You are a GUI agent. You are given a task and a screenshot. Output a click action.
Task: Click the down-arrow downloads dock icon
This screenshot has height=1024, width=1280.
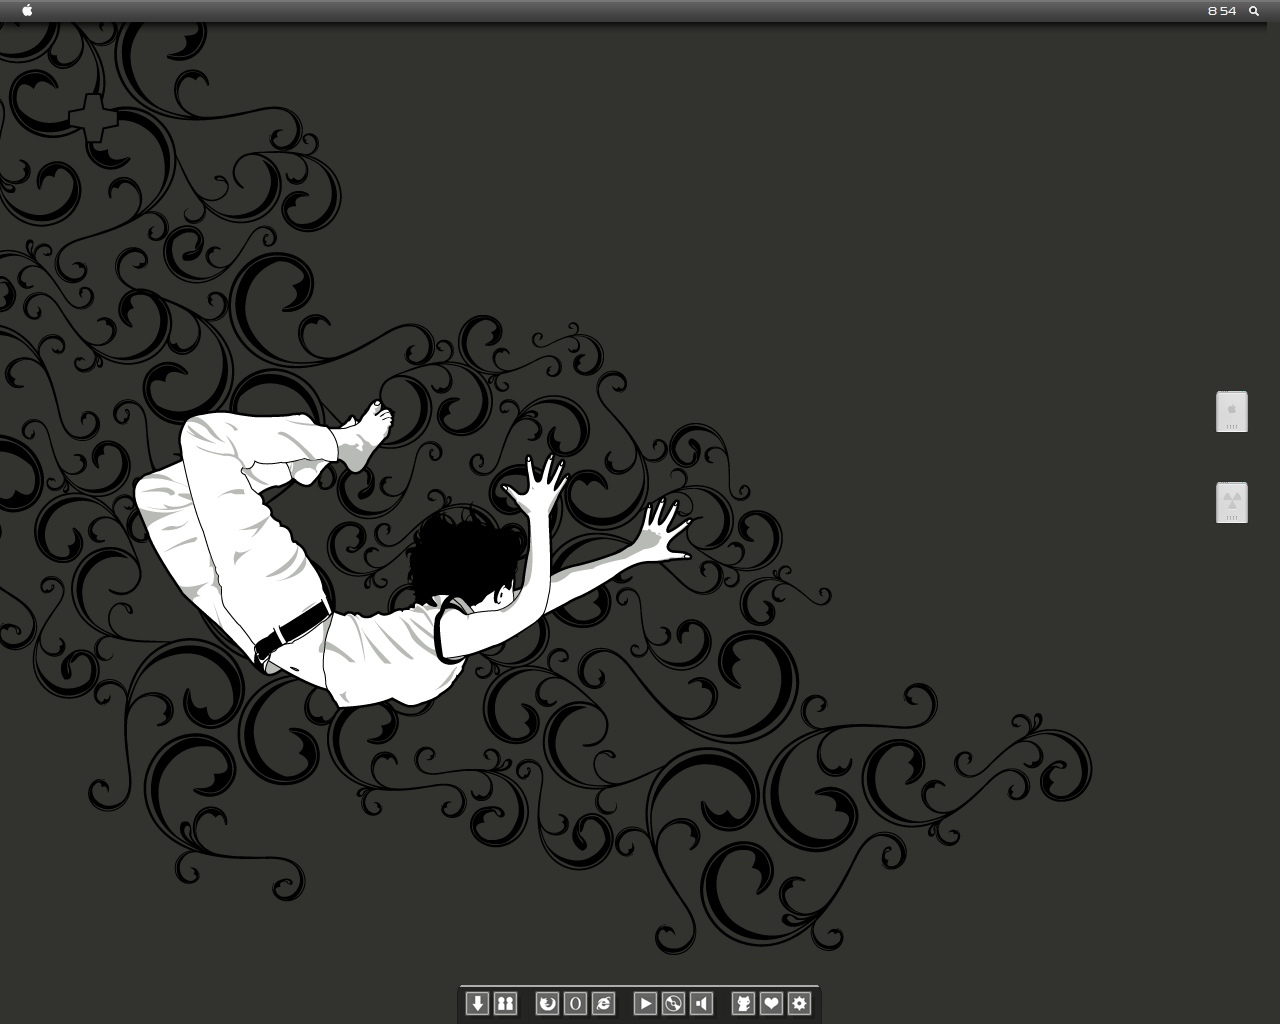point(477,1003)
